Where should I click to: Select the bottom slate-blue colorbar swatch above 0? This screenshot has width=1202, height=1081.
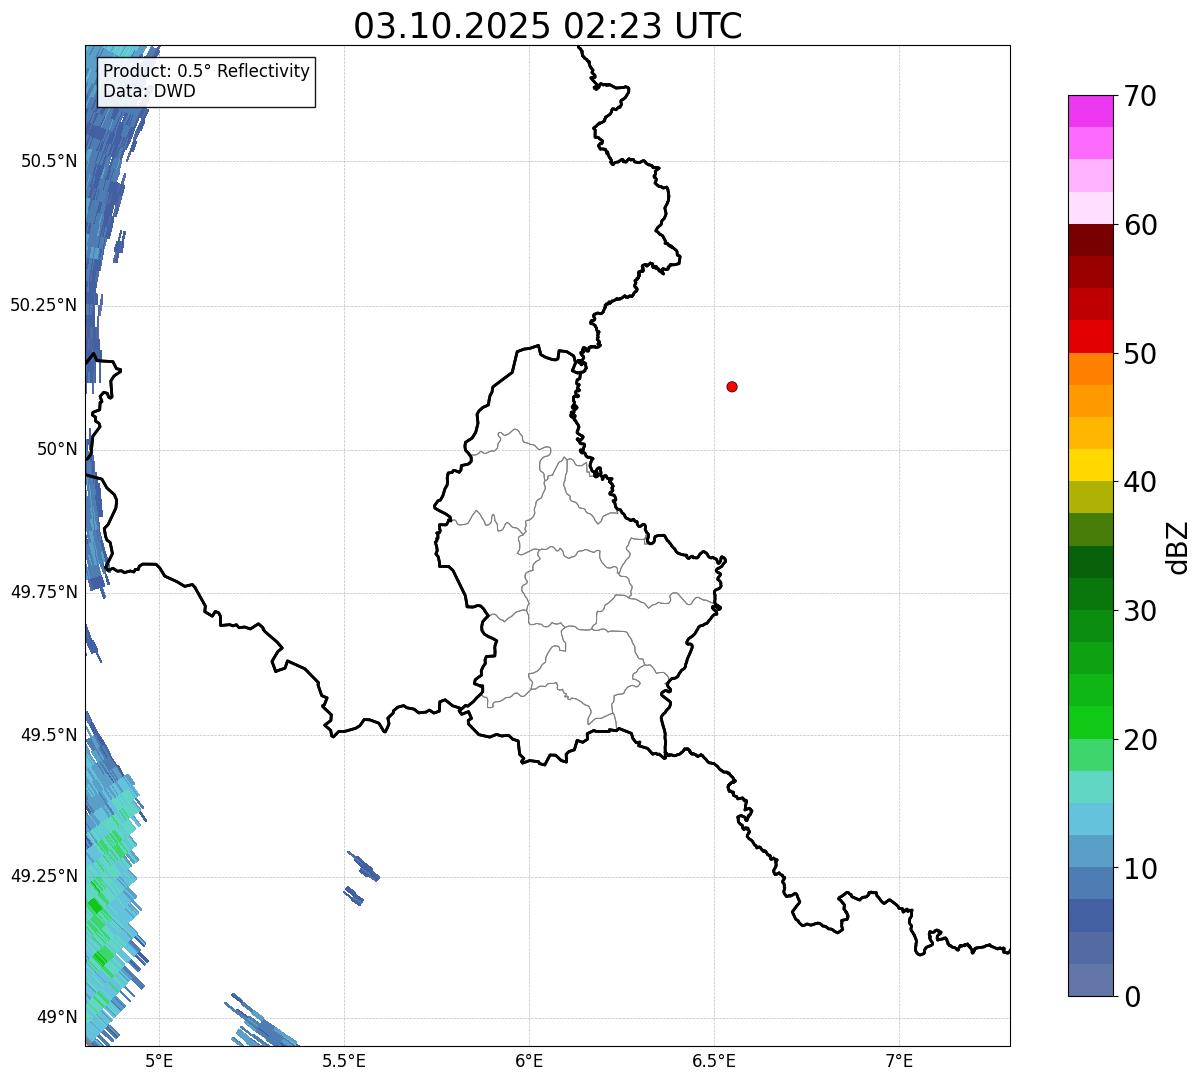coord(1091,980)
